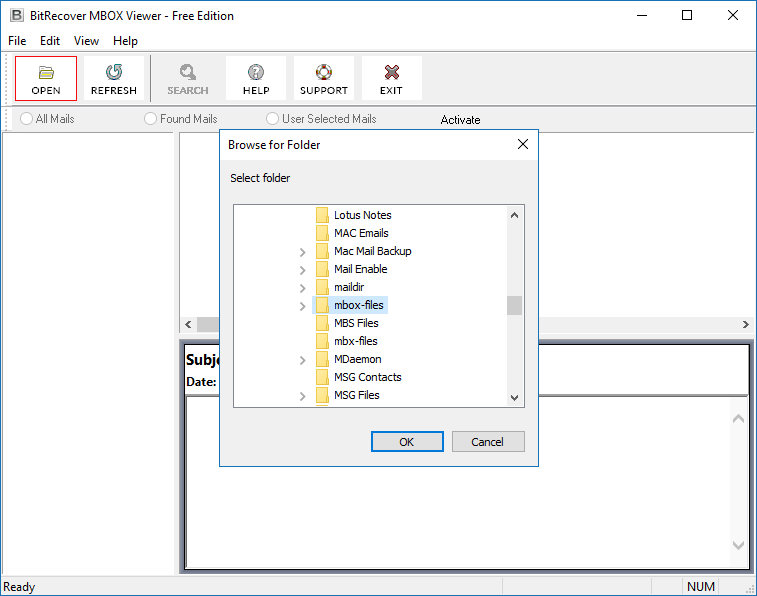Click the preview pane scroll-up arrow
757x596 pixels.
[x=738, y=419]
